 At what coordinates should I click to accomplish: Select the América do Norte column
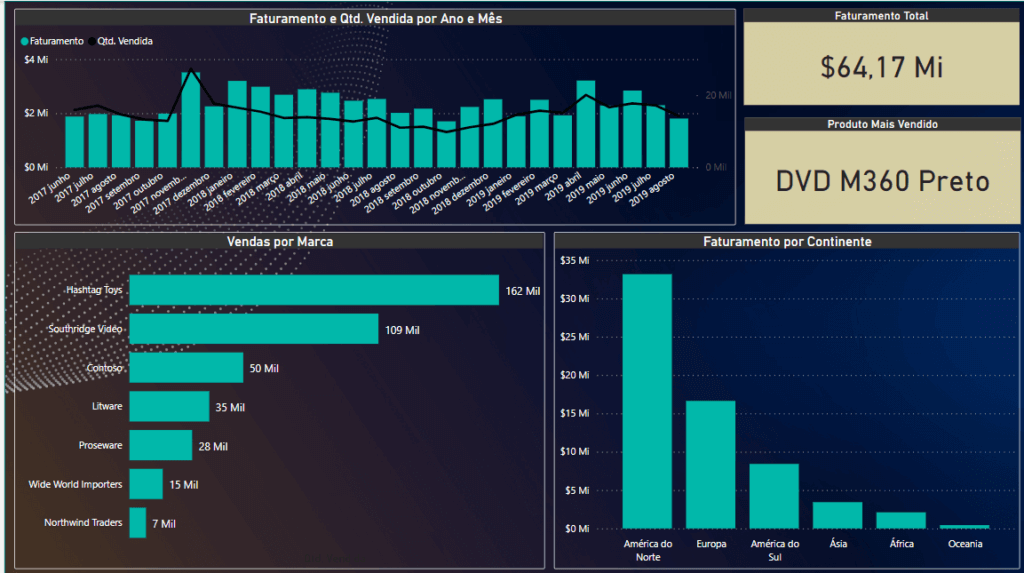point(647,401)
